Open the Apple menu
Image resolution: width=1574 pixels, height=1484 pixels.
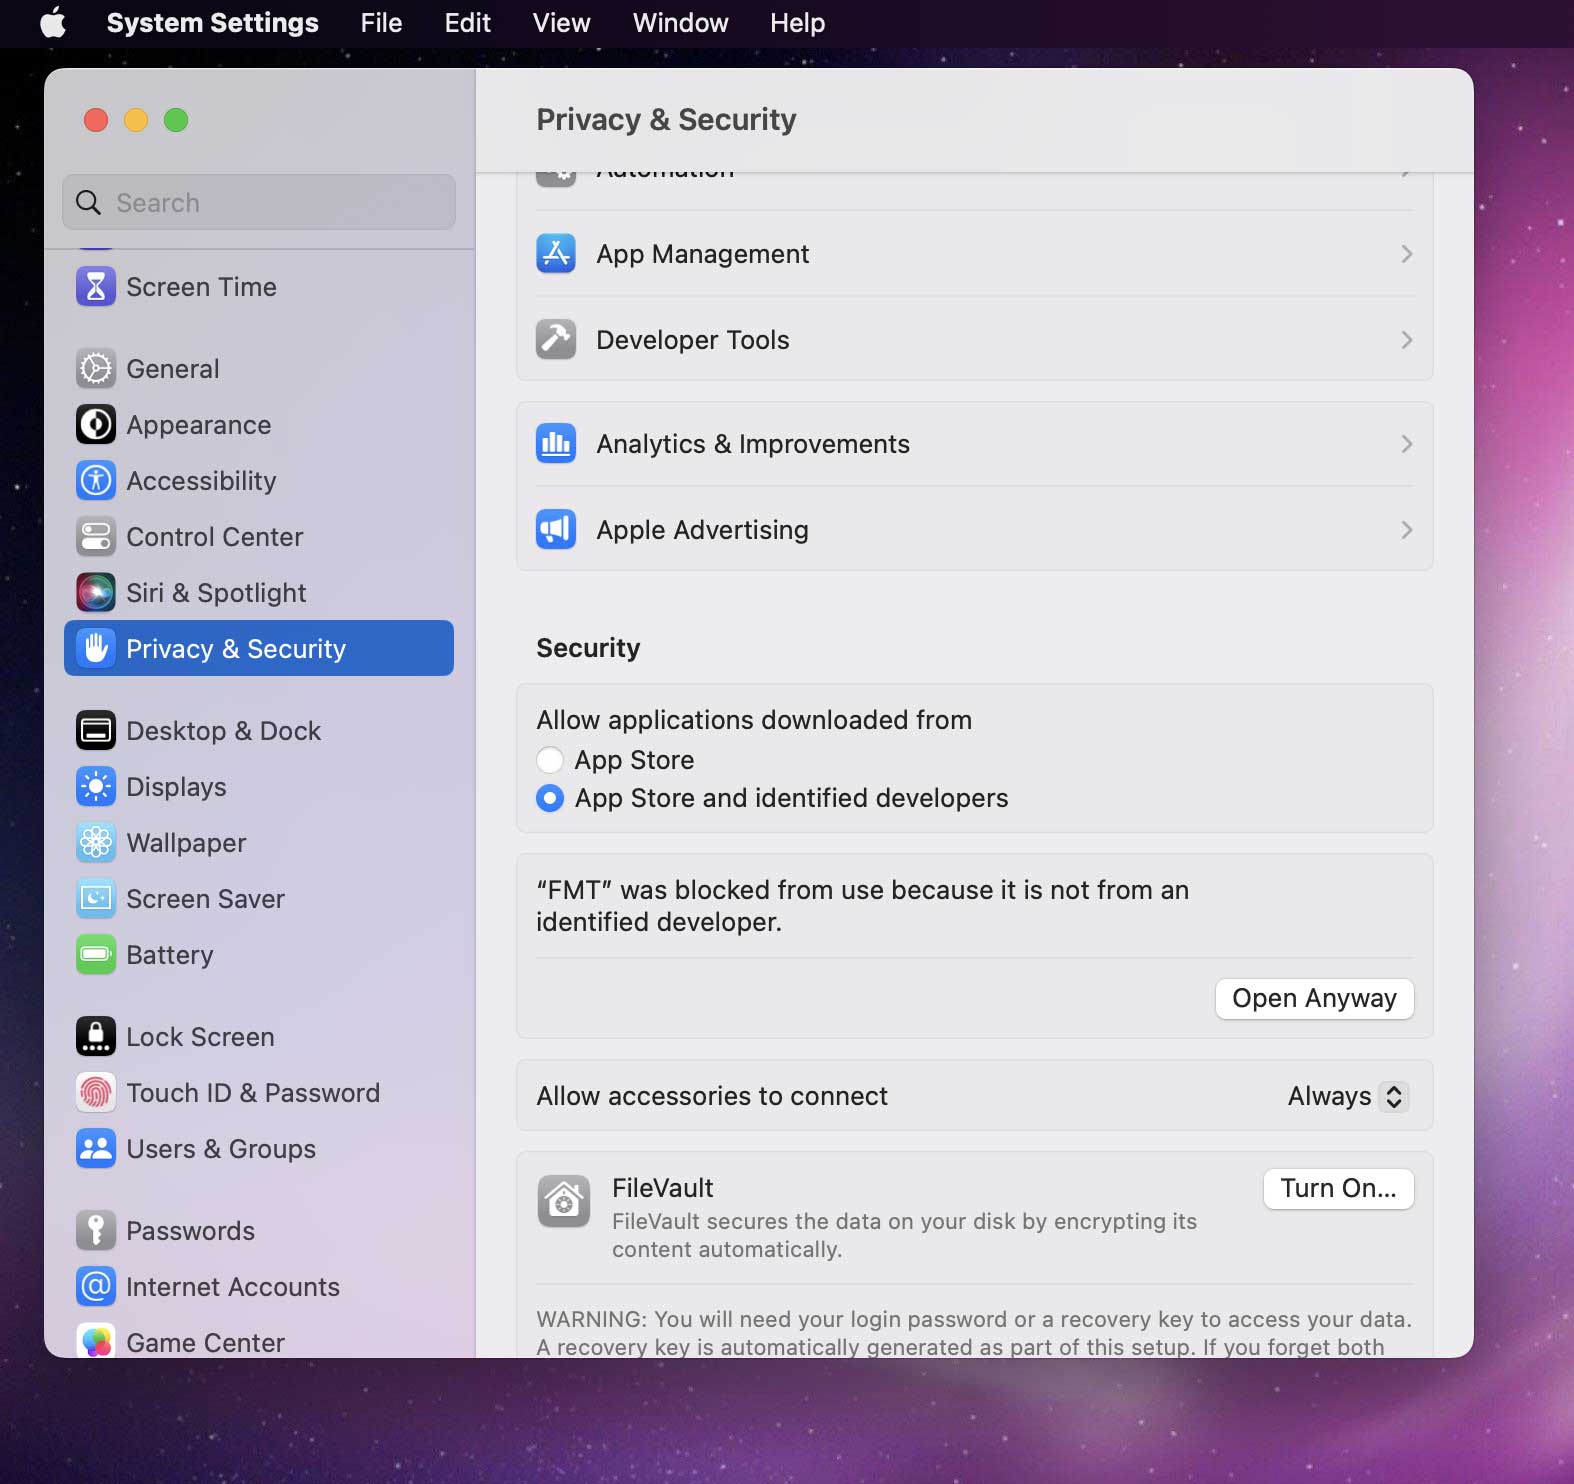[53, 23]
